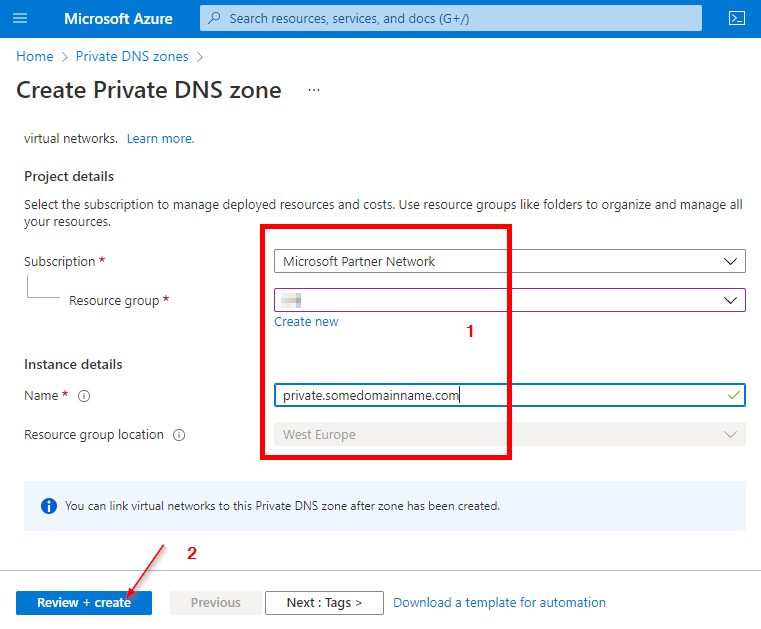Click the Name field with private.somedomainname.com
The width and height of the screenshot is (761, 629).
tap(510, 395)
